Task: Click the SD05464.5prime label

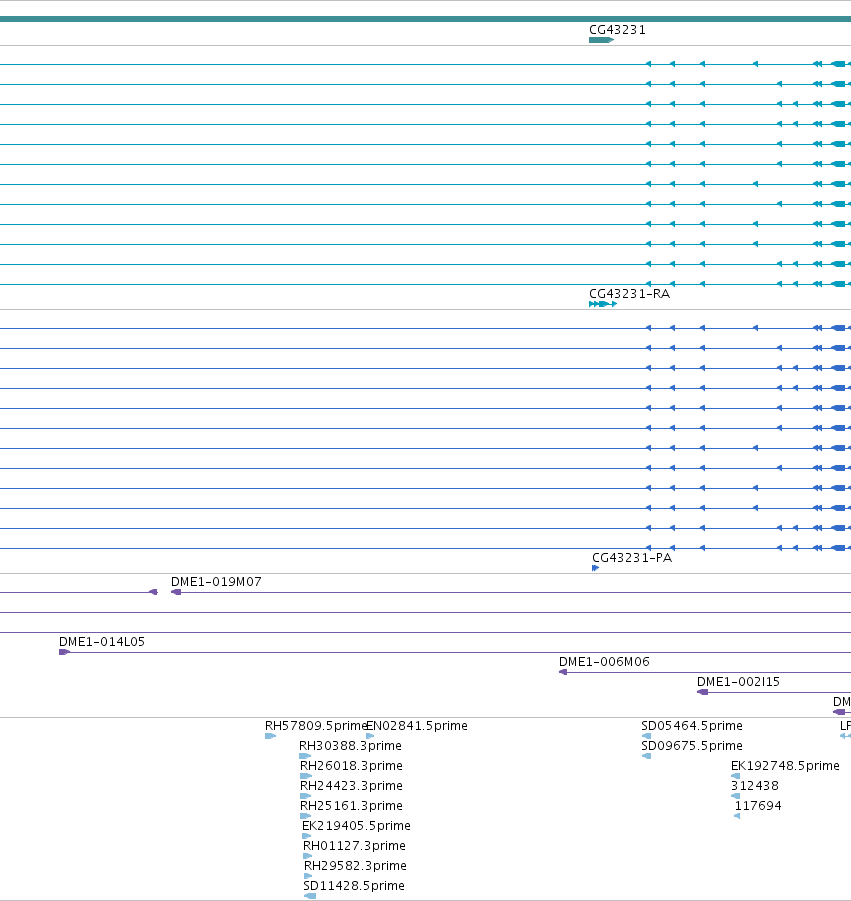Action: [x=692, y=726]
